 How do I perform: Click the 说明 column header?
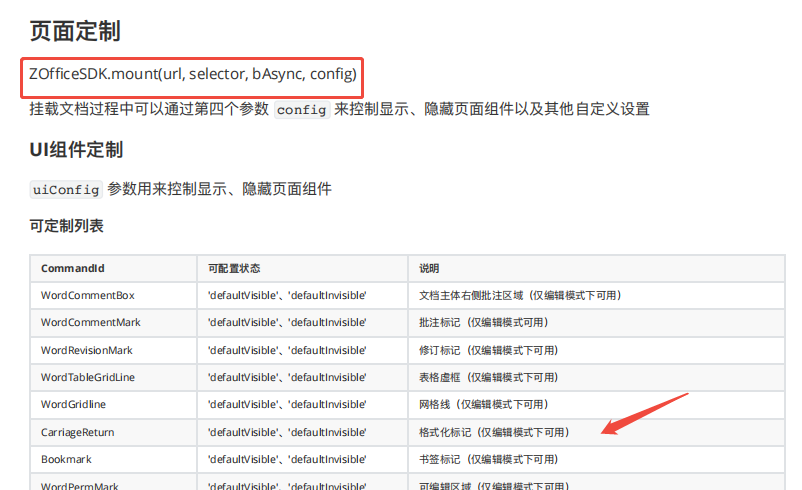point(429,269)
